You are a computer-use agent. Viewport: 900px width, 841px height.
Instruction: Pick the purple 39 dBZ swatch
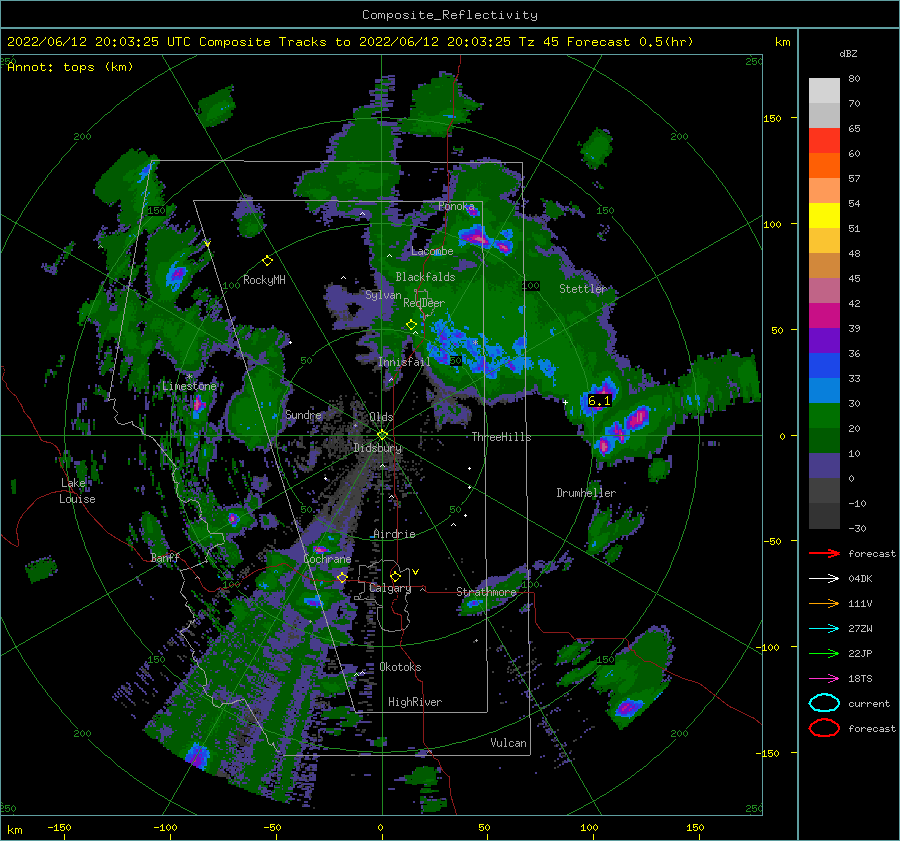click(824, 340)
